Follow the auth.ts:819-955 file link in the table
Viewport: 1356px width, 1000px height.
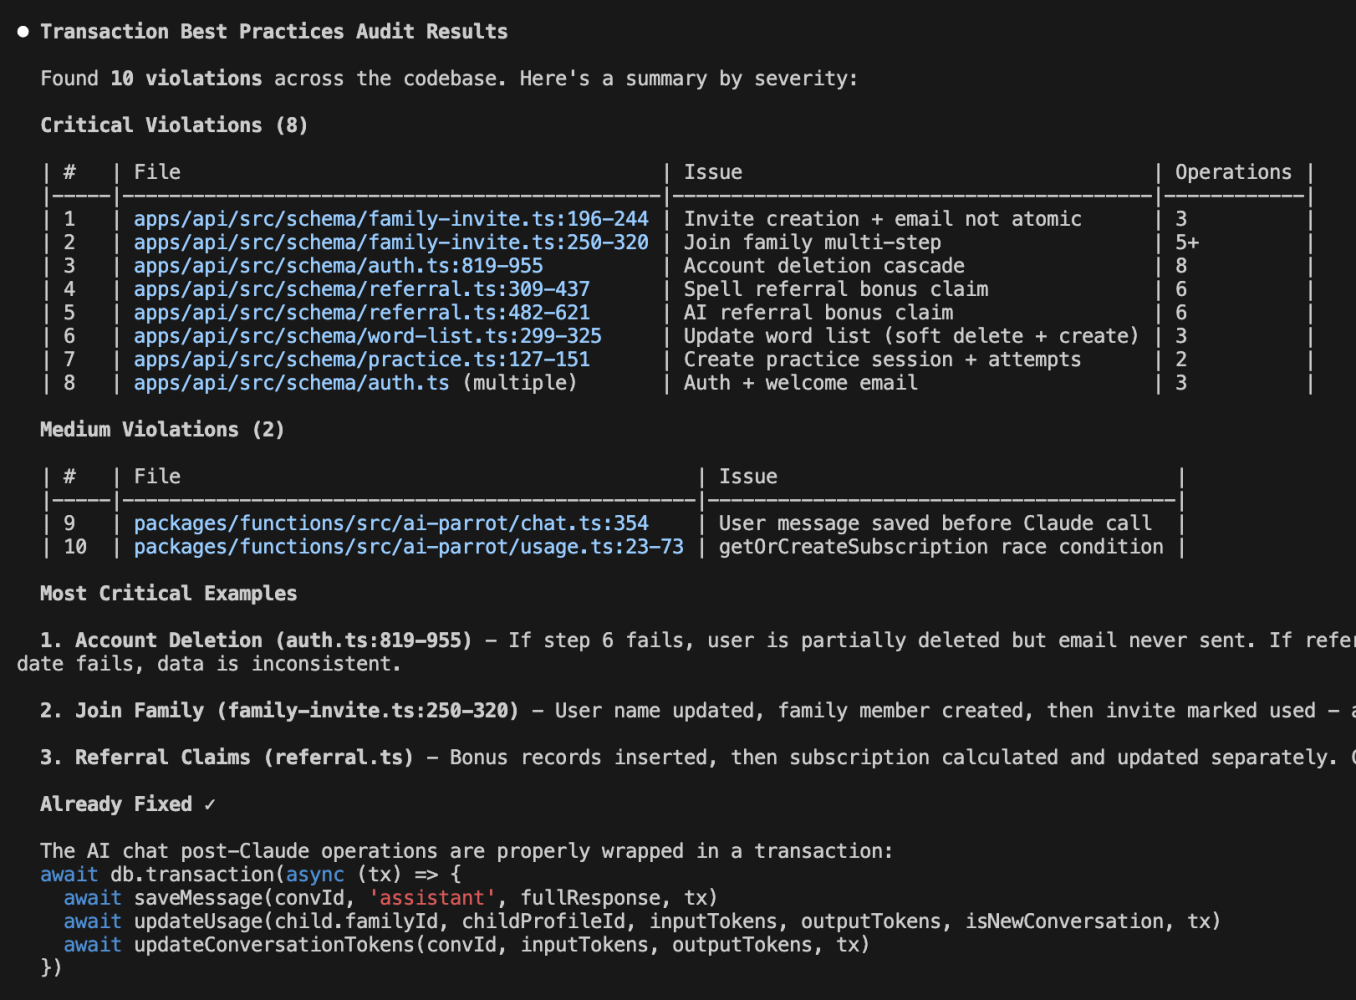(x=338, y=266)
